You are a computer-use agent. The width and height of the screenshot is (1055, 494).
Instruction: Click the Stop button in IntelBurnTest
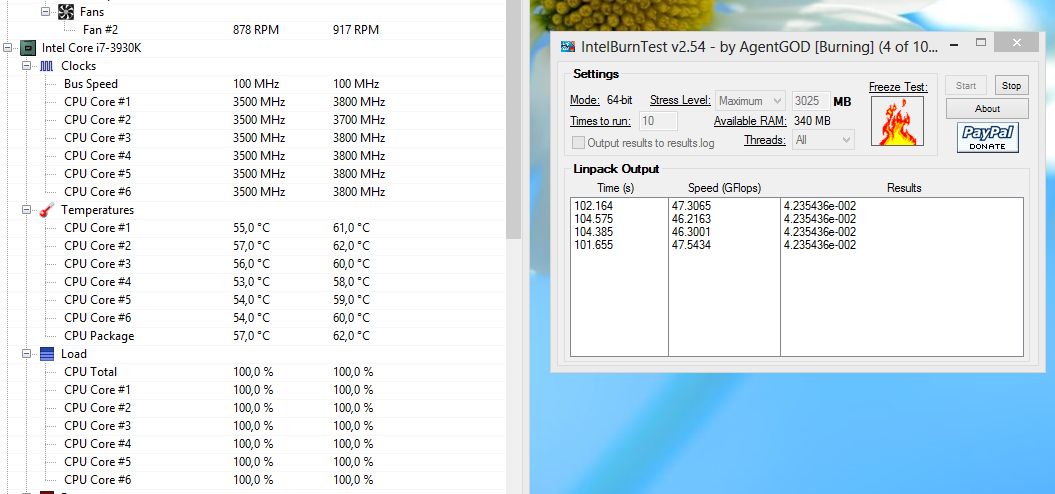pos(1011,85)
